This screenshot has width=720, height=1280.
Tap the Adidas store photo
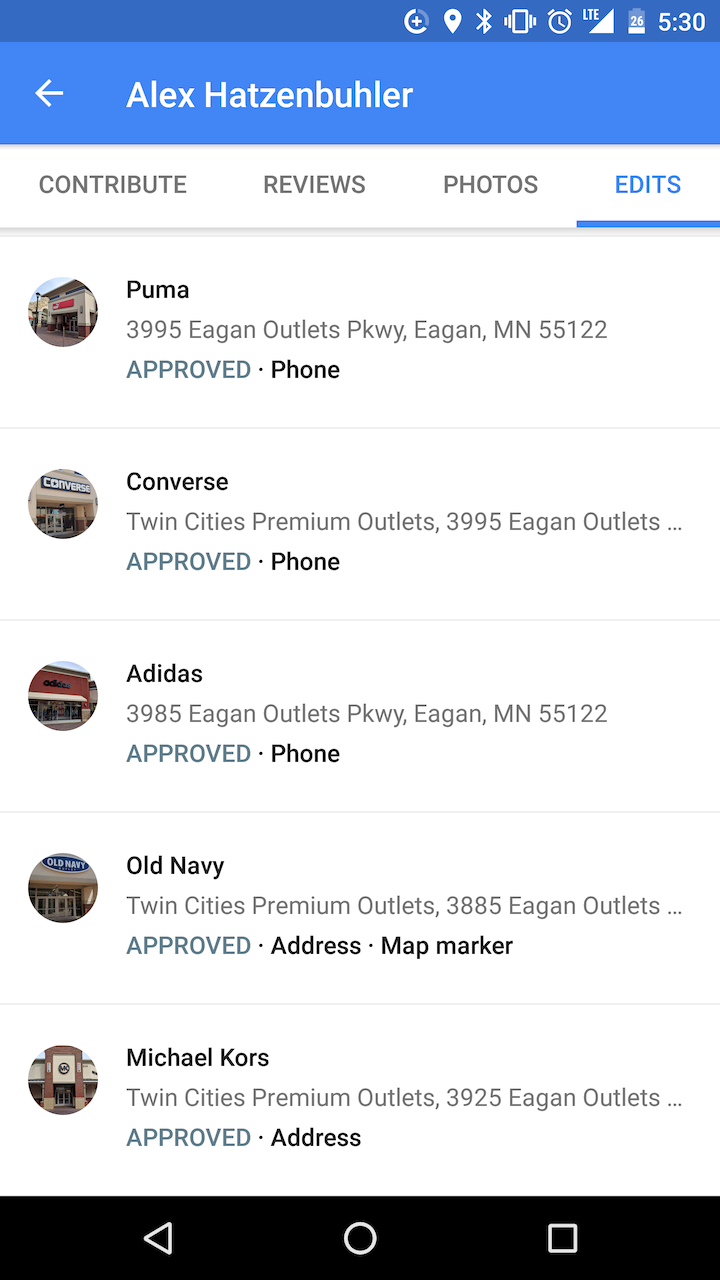(x=63, y=696)
